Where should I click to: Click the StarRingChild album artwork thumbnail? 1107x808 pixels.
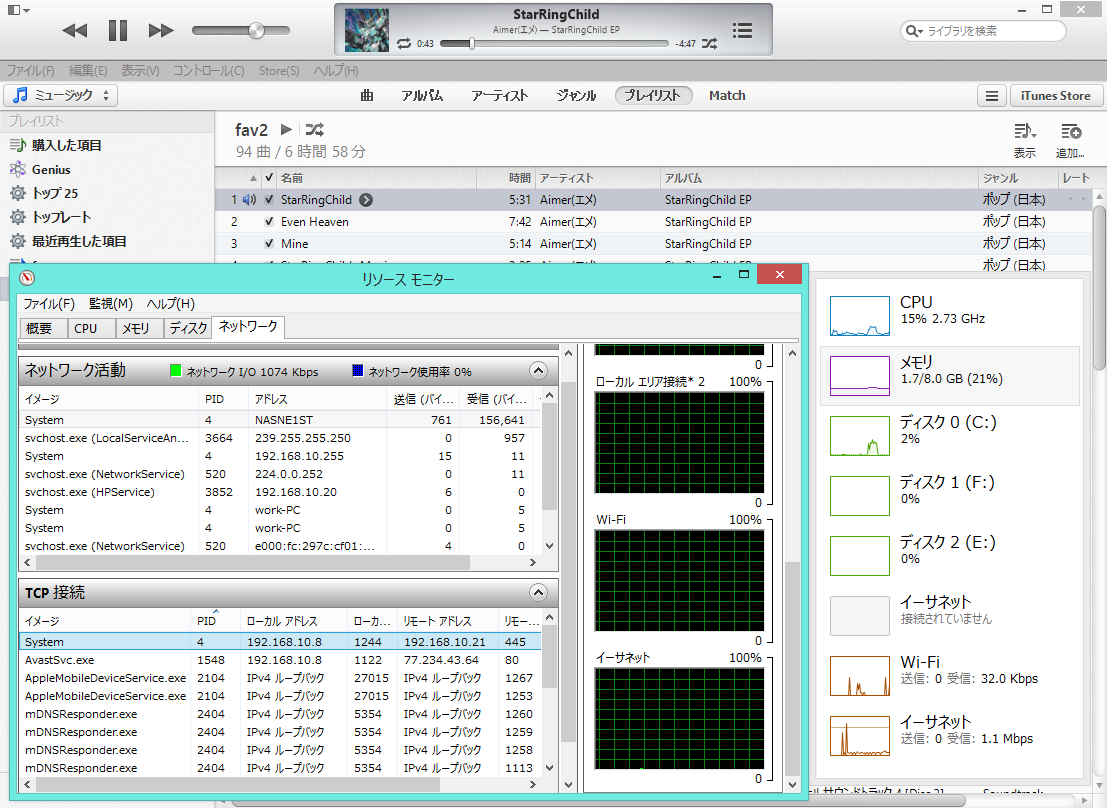point(366,30)
